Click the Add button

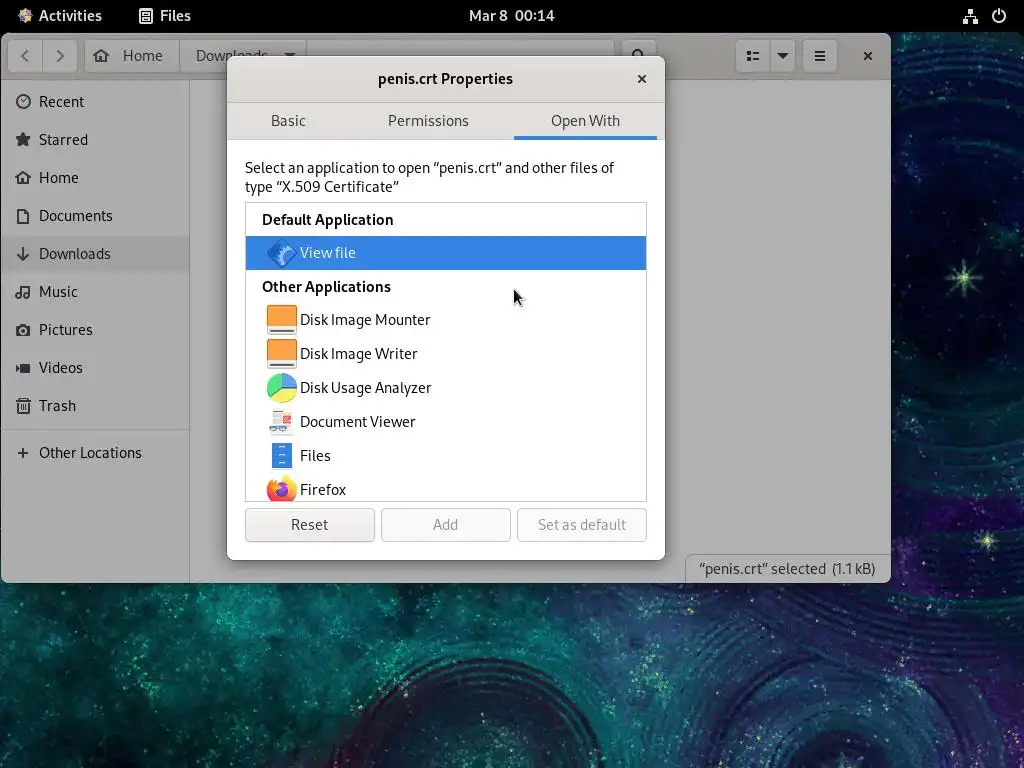click(445, 525)
